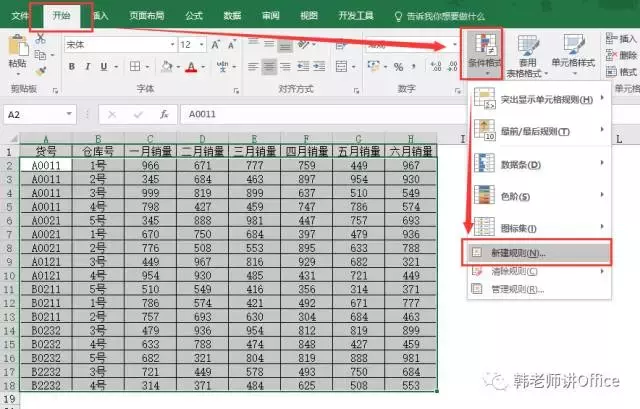The image size is (640, 409).
Task: Open the 条件格式 conditional formatting button
Action: click(482, 53)
